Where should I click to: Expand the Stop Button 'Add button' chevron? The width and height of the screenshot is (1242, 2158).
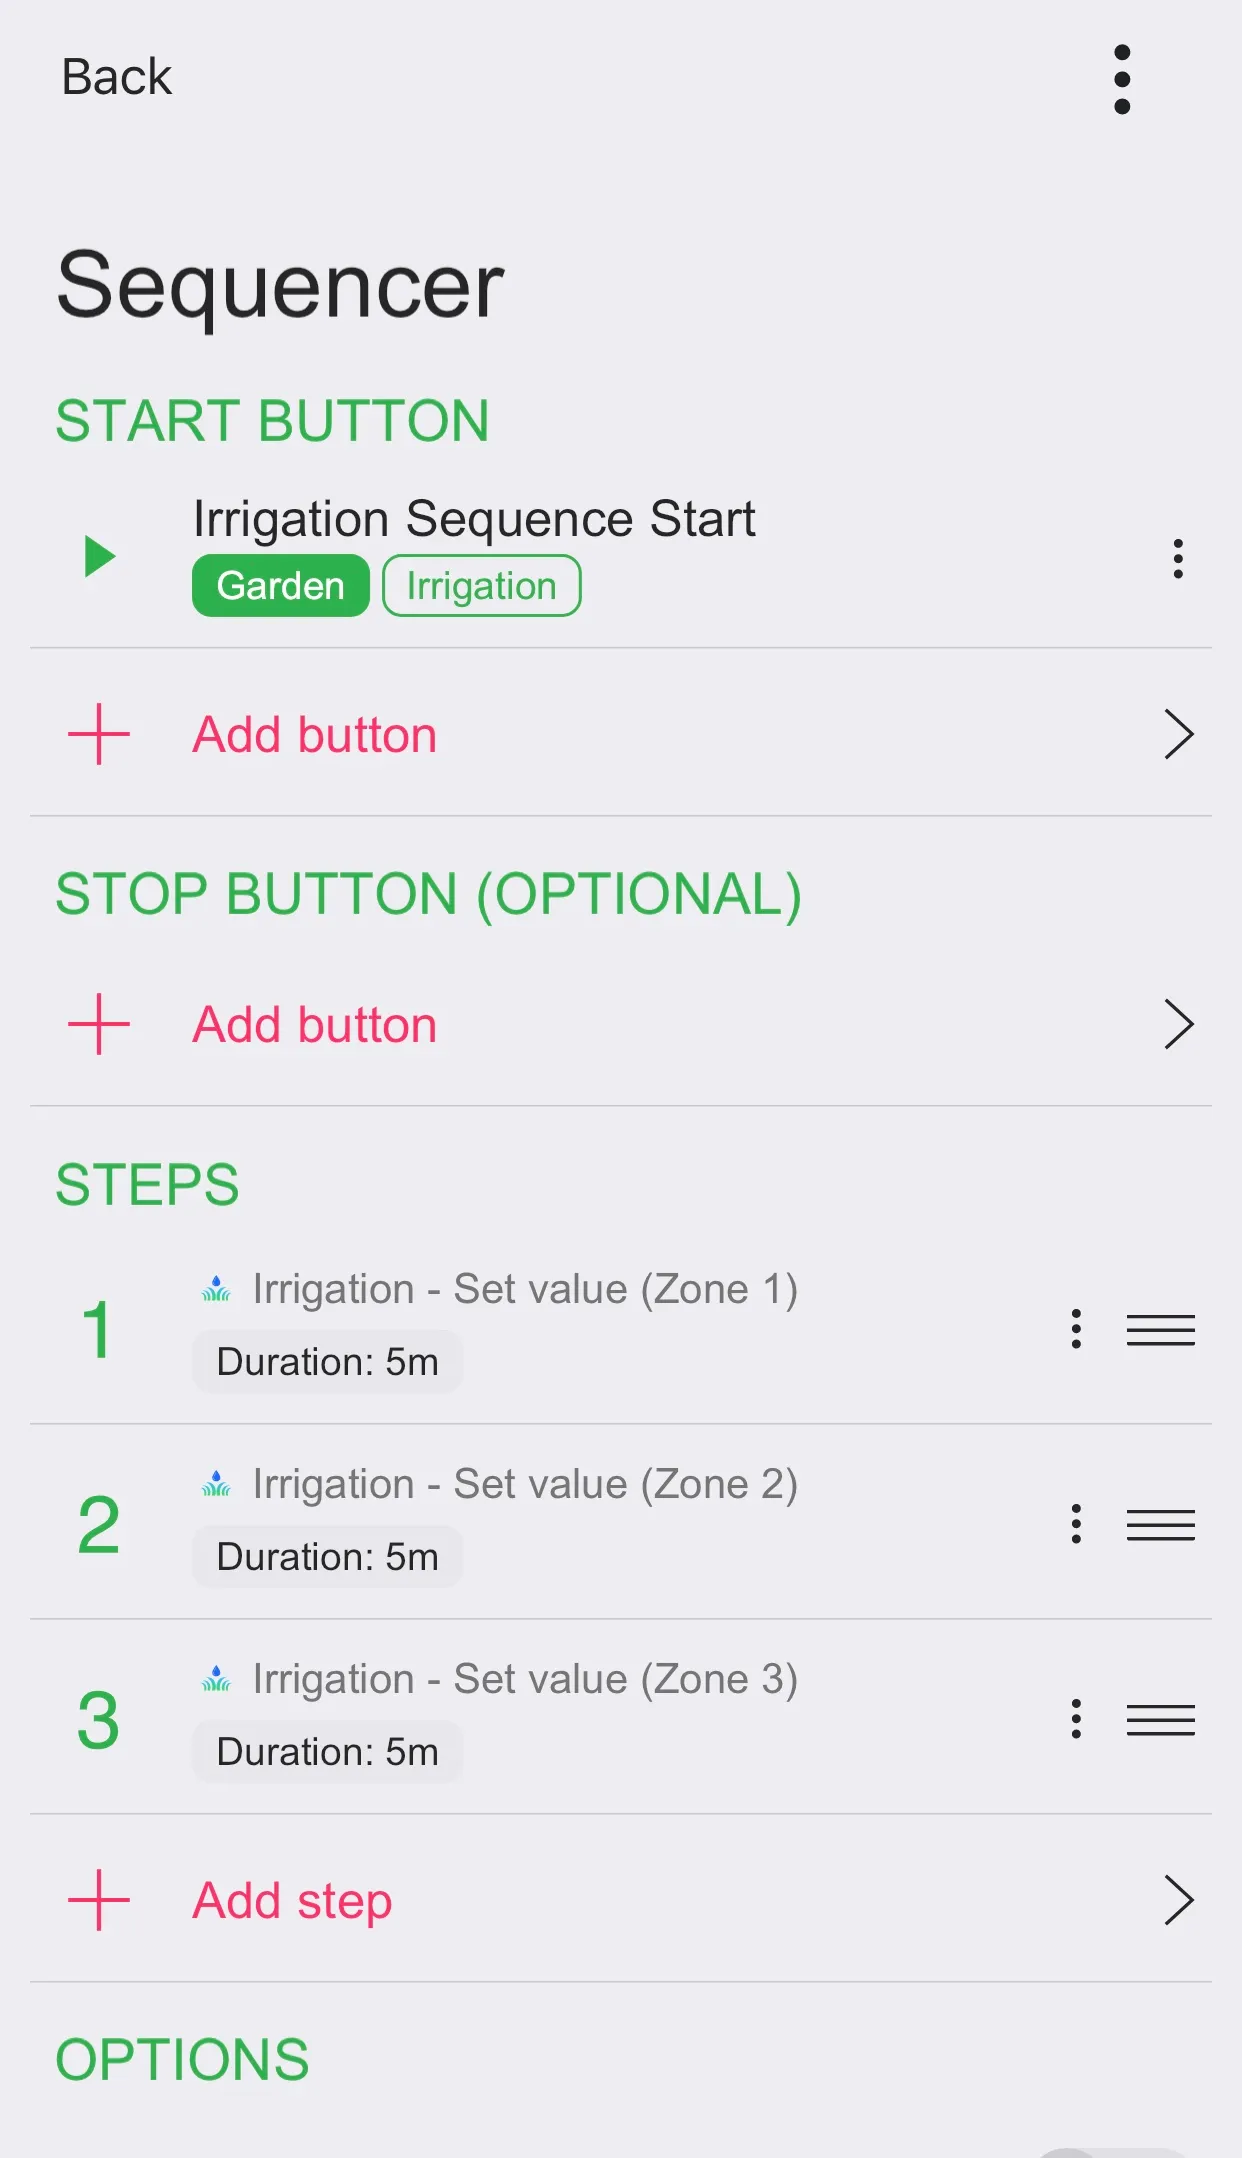pos(1178,1025)
